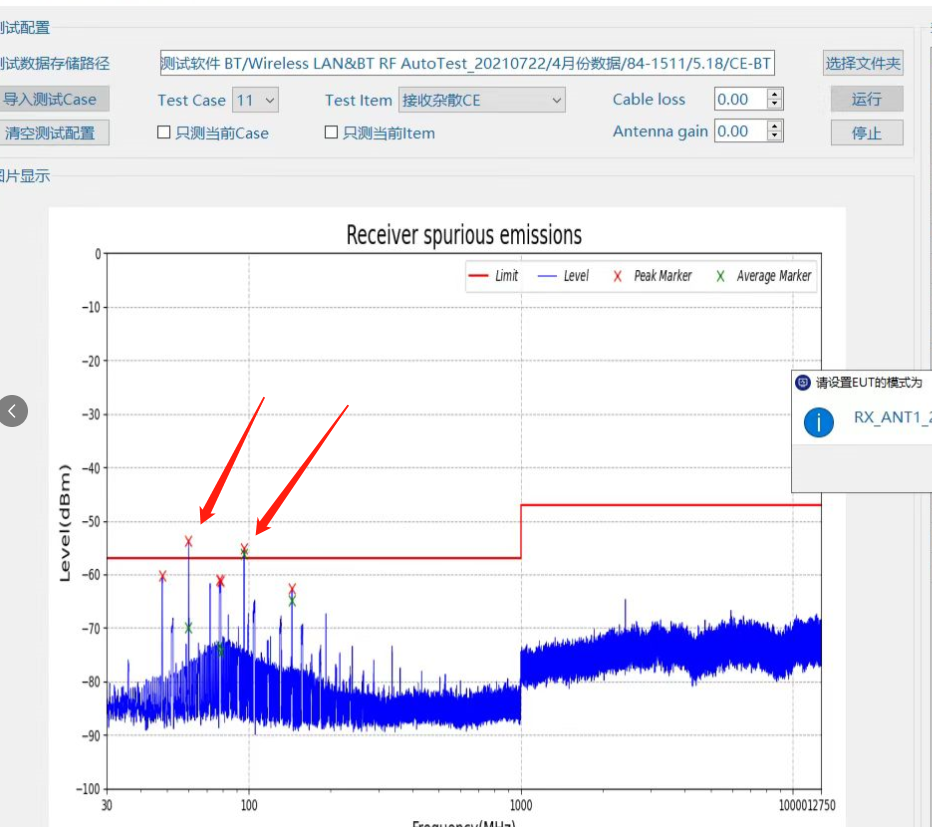Open the Test Item 接收杂散CE dropdown
This screenshot has height=827, width=932.
(481, 100)
